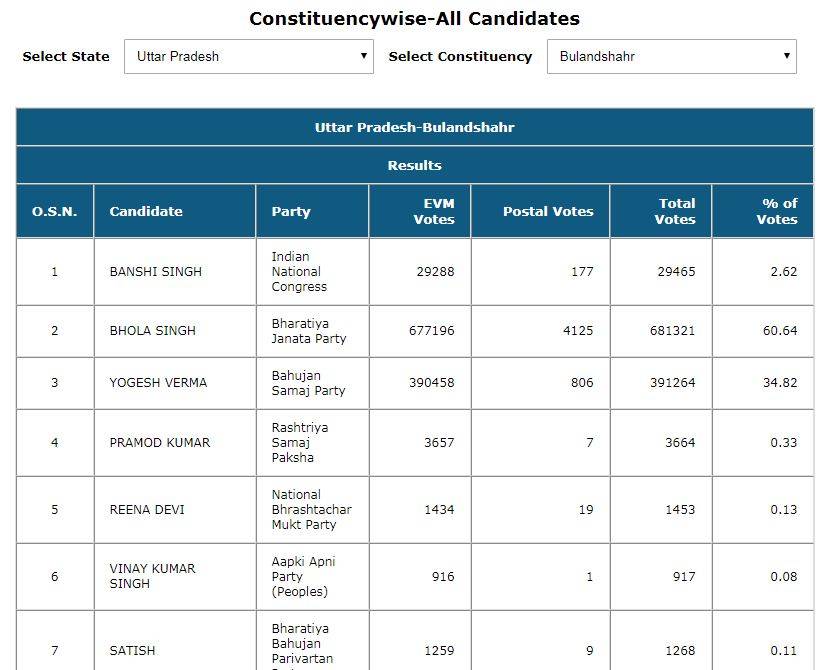Image resolution: width=827 pixels, height=670 pixels.
Task: Click the Party column header
Action: 291,211
